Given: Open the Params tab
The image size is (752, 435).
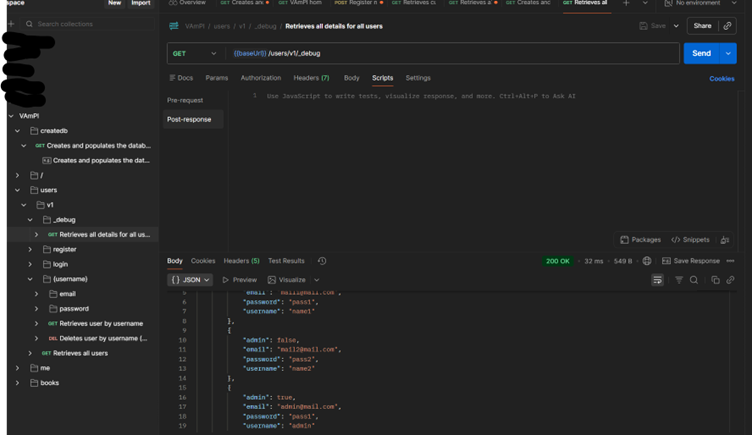Looking at the screenshot, I should tap(217, 78).
